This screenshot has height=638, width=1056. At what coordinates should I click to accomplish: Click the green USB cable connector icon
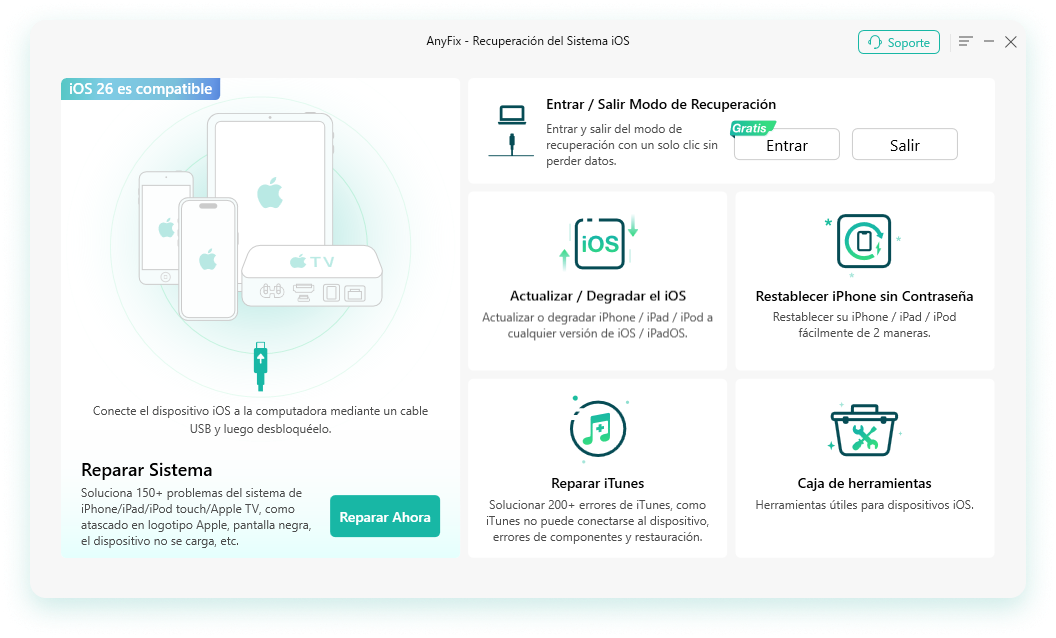(x=261, y=366)
